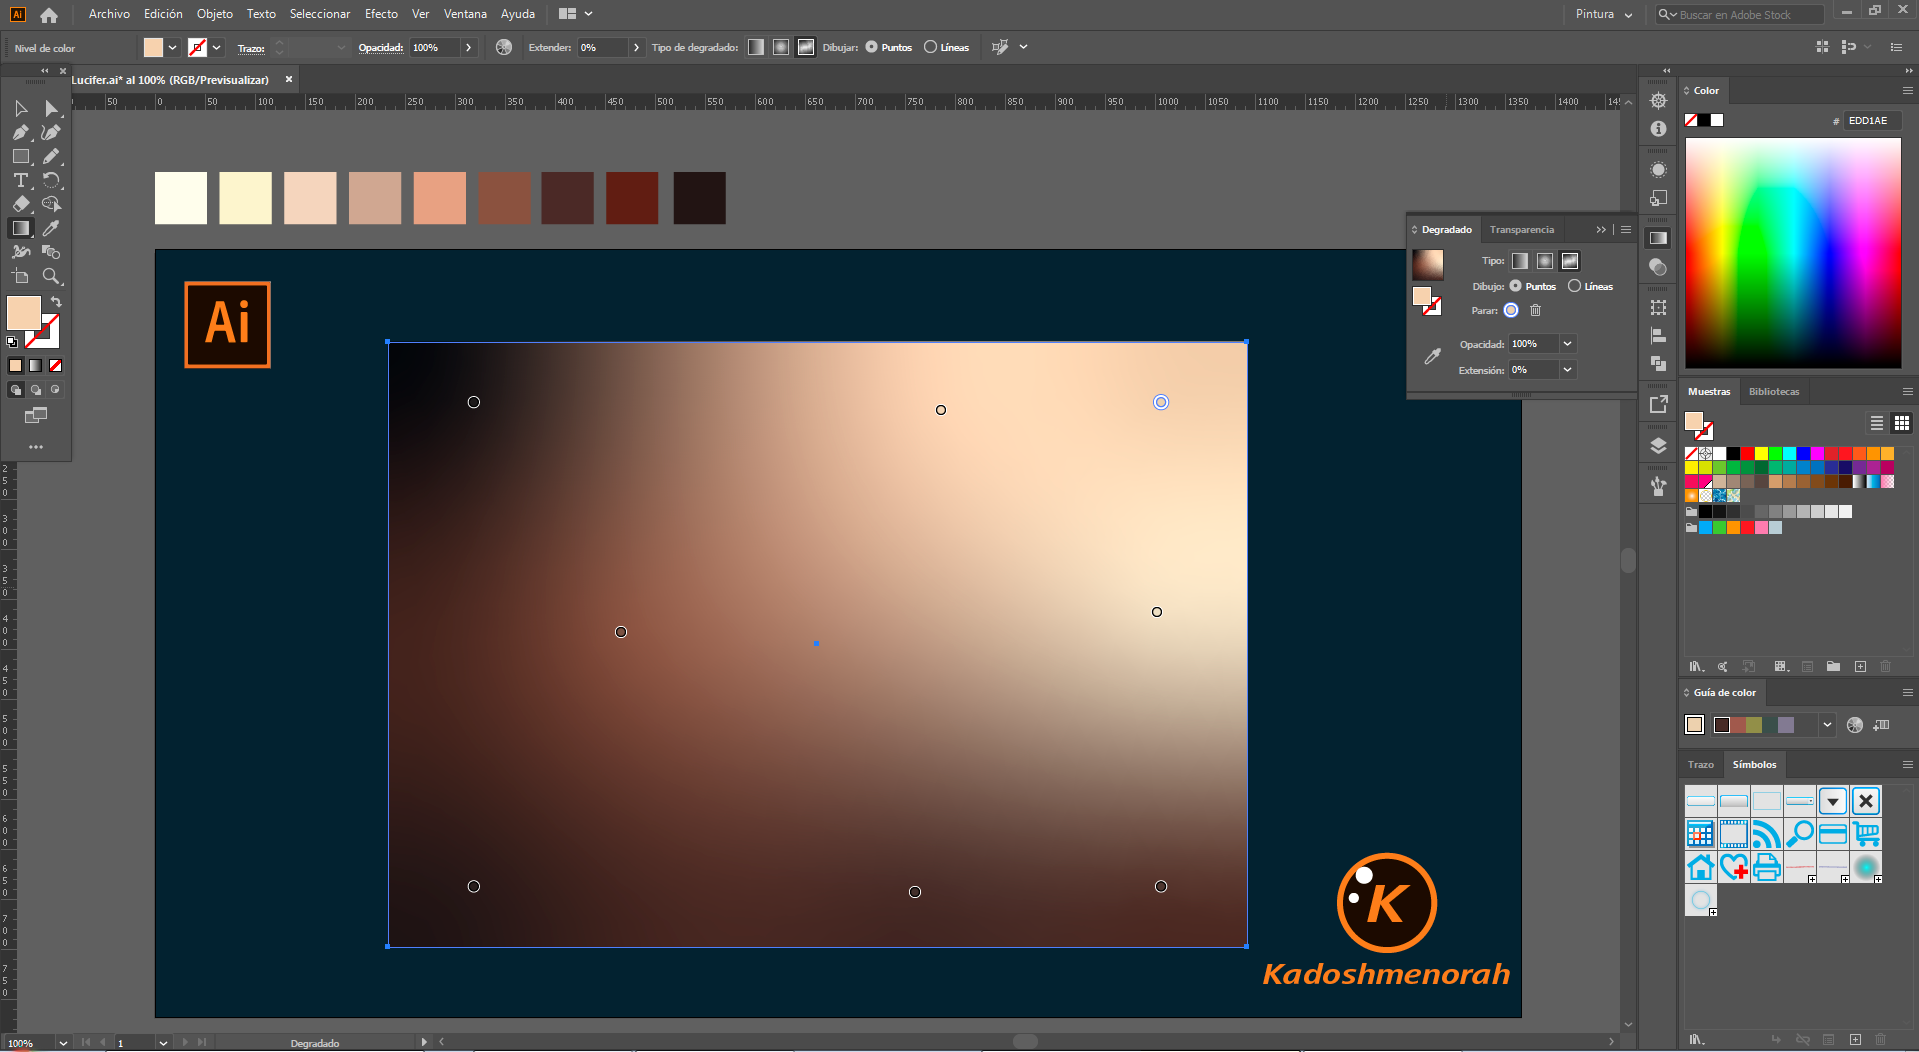The height and width of the screenshot is (1052, 1919).
Task: Delete the gradient stop with trash icon
Action: point(1536,310)
